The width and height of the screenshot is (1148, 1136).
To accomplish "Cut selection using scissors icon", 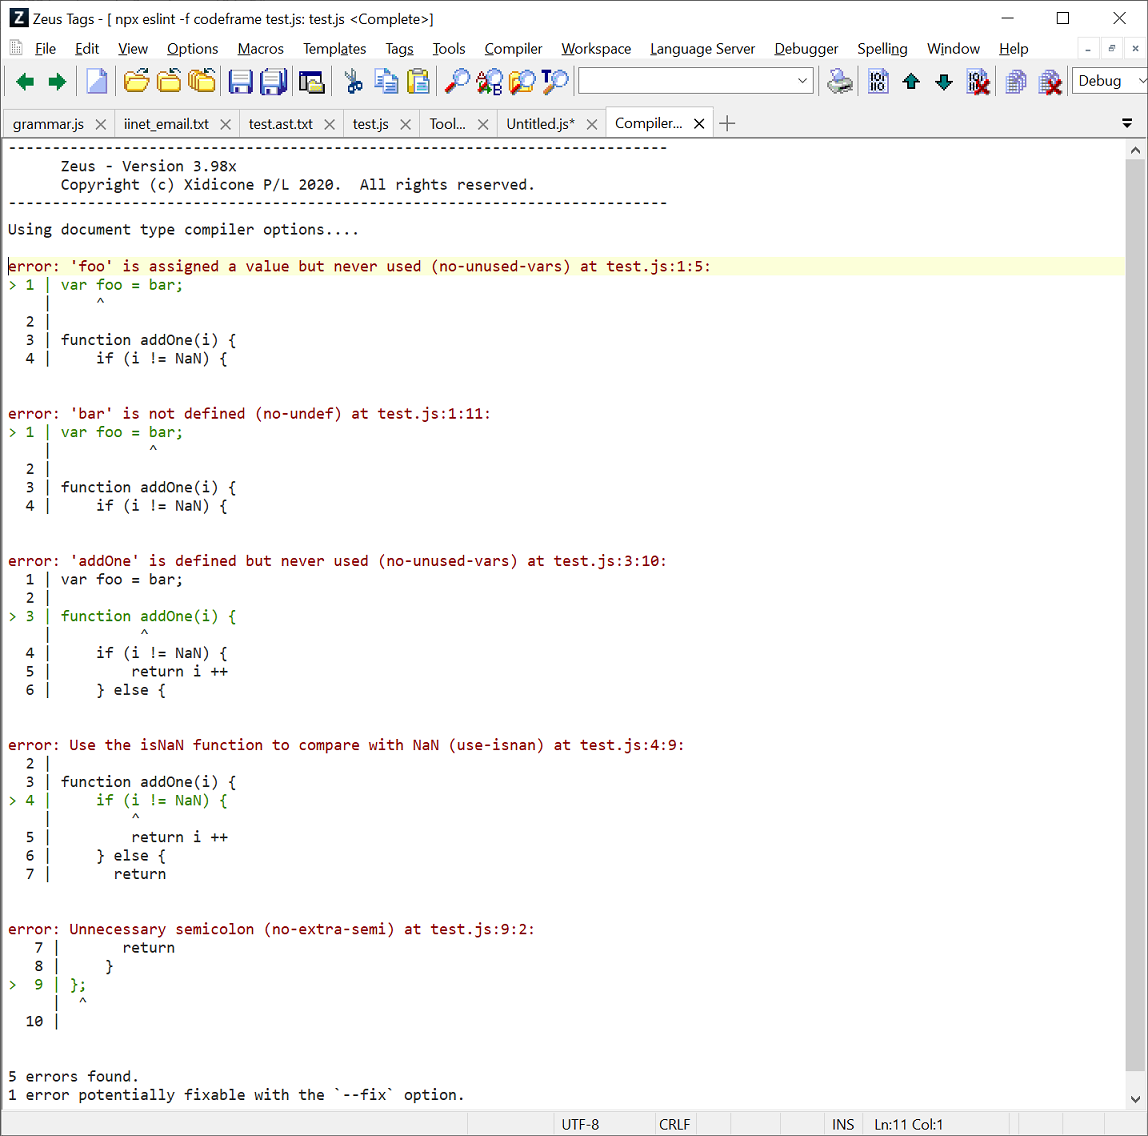I will (354, 81).
